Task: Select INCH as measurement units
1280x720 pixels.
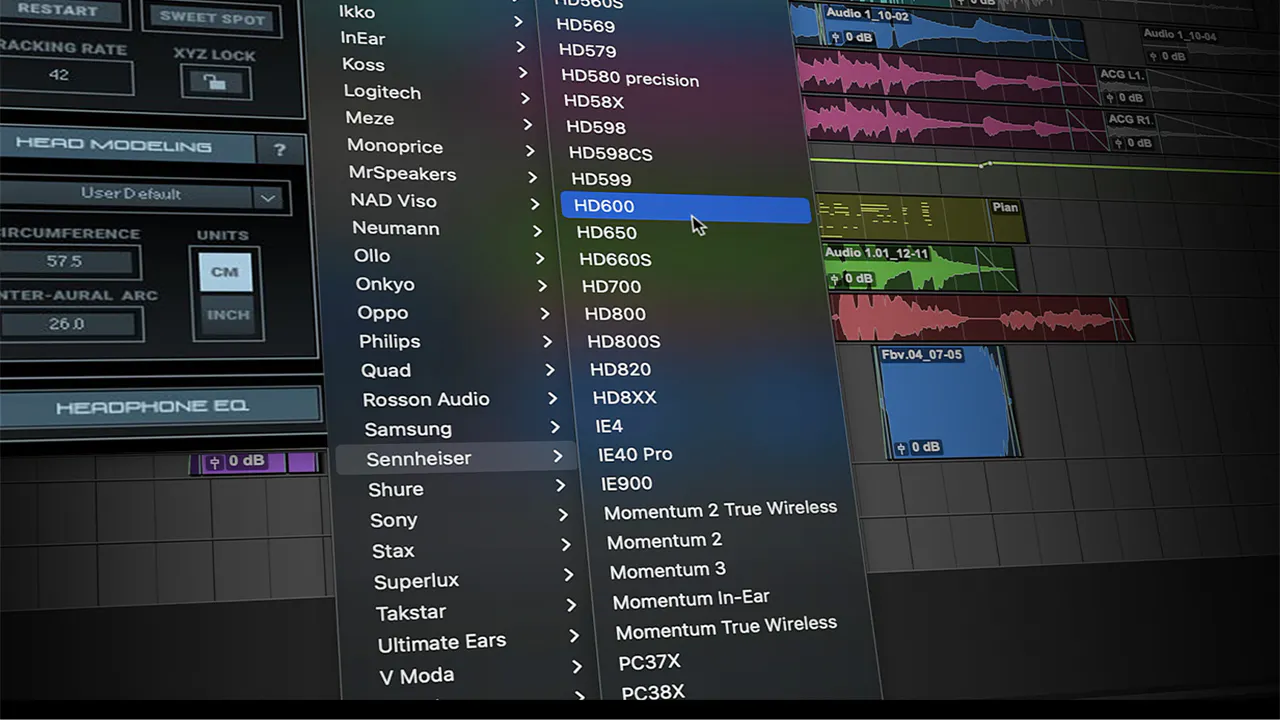Action: pos(228,315)
